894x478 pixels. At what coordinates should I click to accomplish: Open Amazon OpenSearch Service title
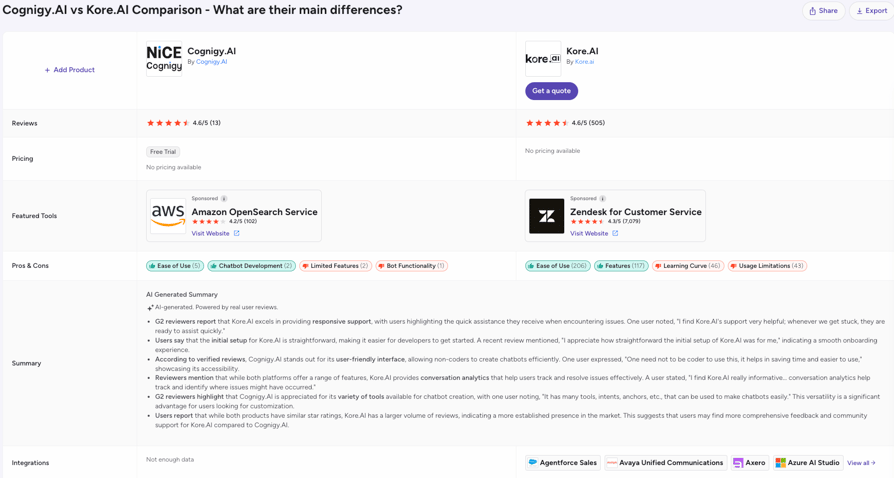click(254, 212)
